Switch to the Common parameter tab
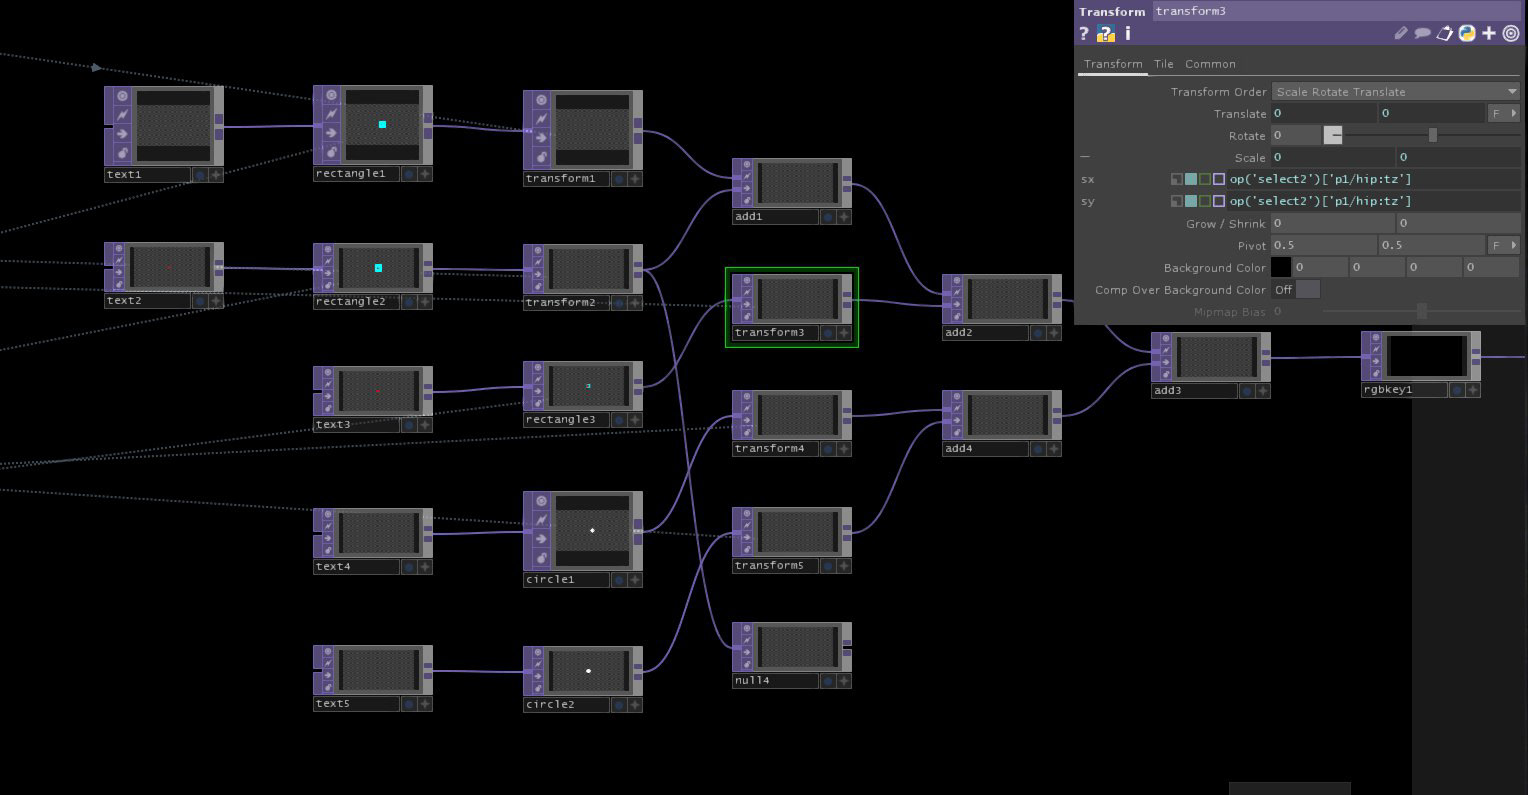1528x795 pixels. [x=1210, y=64]
